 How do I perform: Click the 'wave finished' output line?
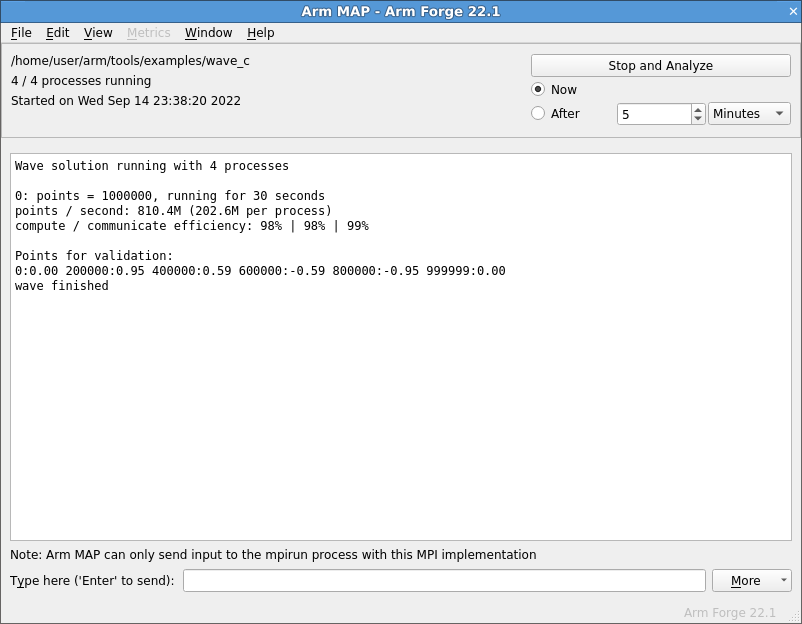61,285
